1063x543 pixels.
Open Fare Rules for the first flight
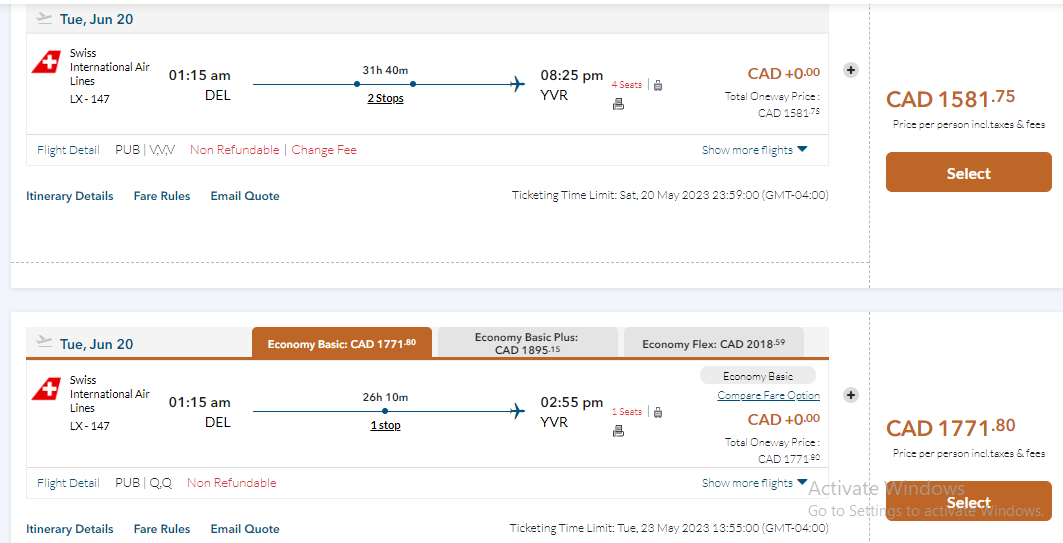coord(162,196)
